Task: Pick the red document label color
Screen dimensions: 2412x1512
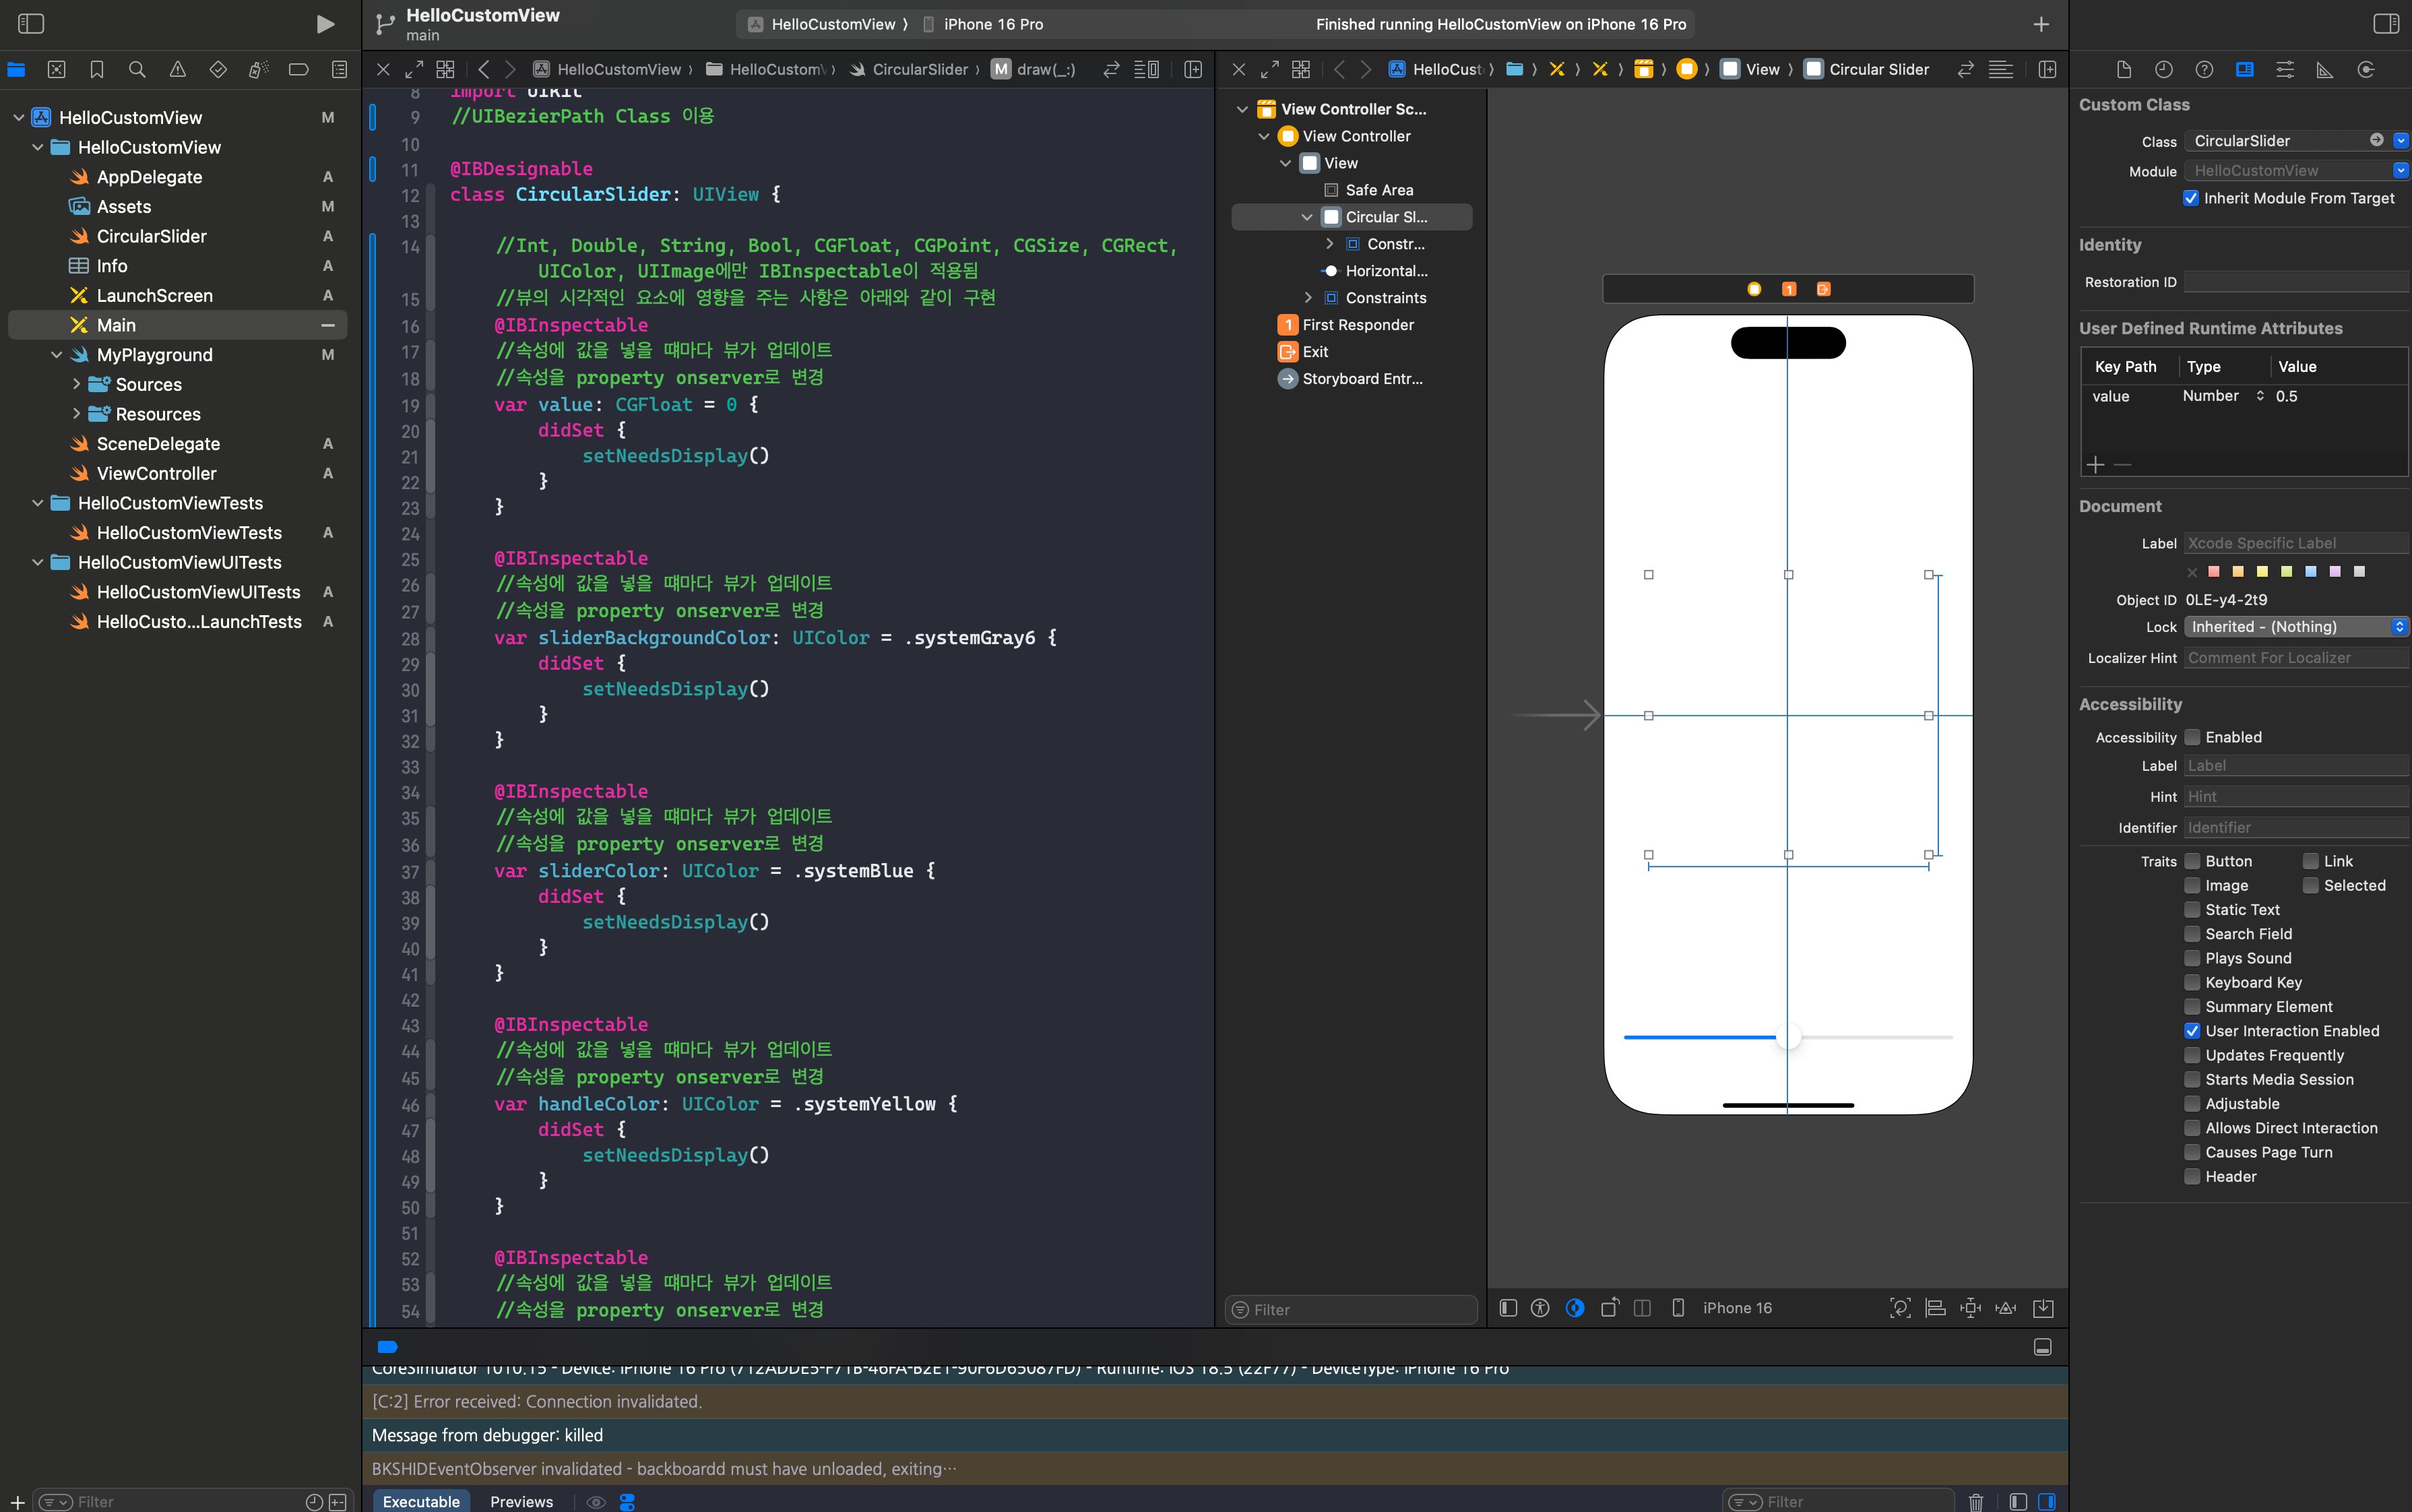Action: point(2214,571)
